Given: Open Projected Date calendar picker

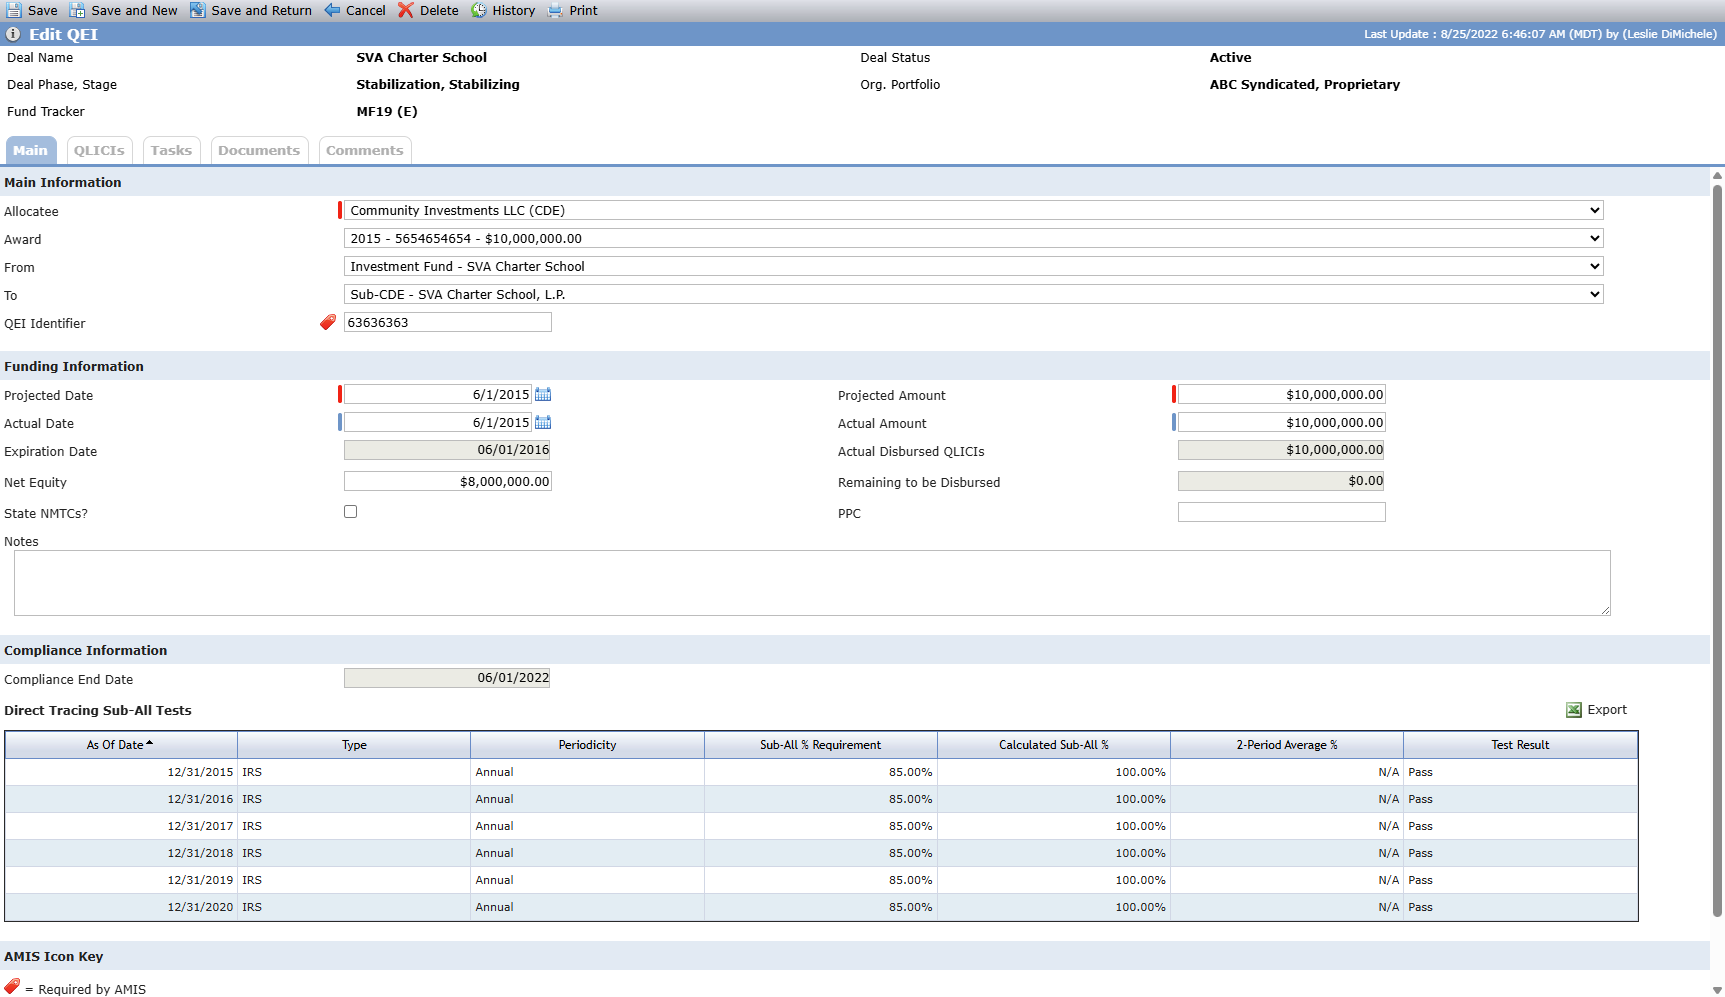Looking at the screenshot, I should [x=543, y=394].
